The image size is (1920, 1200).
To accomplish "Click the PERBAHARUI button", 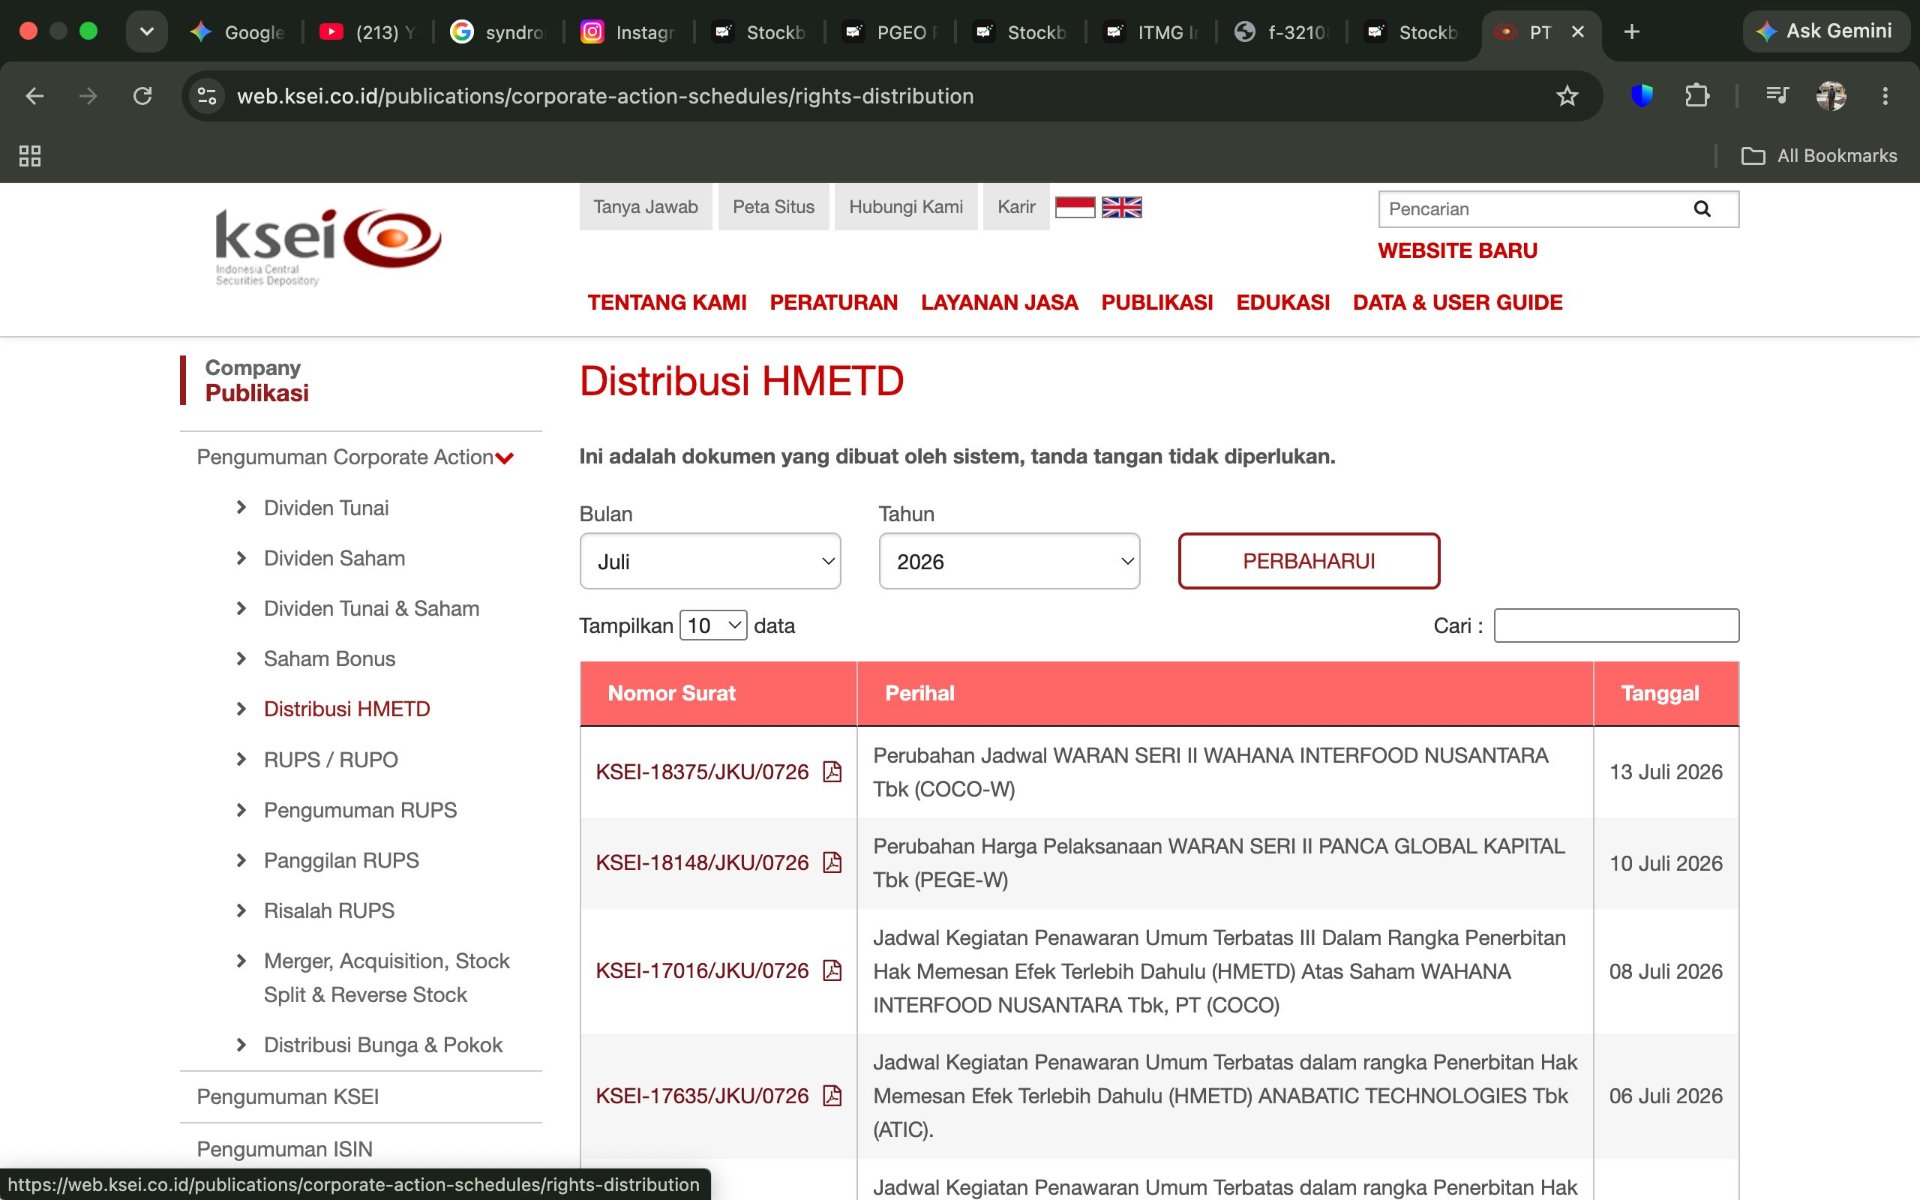I will point(1309,561).
